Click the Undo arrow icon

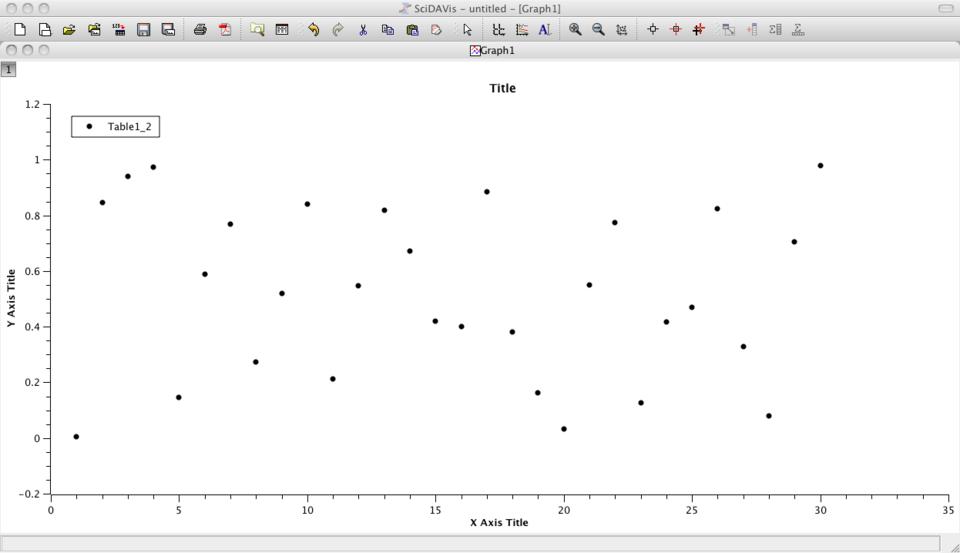tap(313, 30)
